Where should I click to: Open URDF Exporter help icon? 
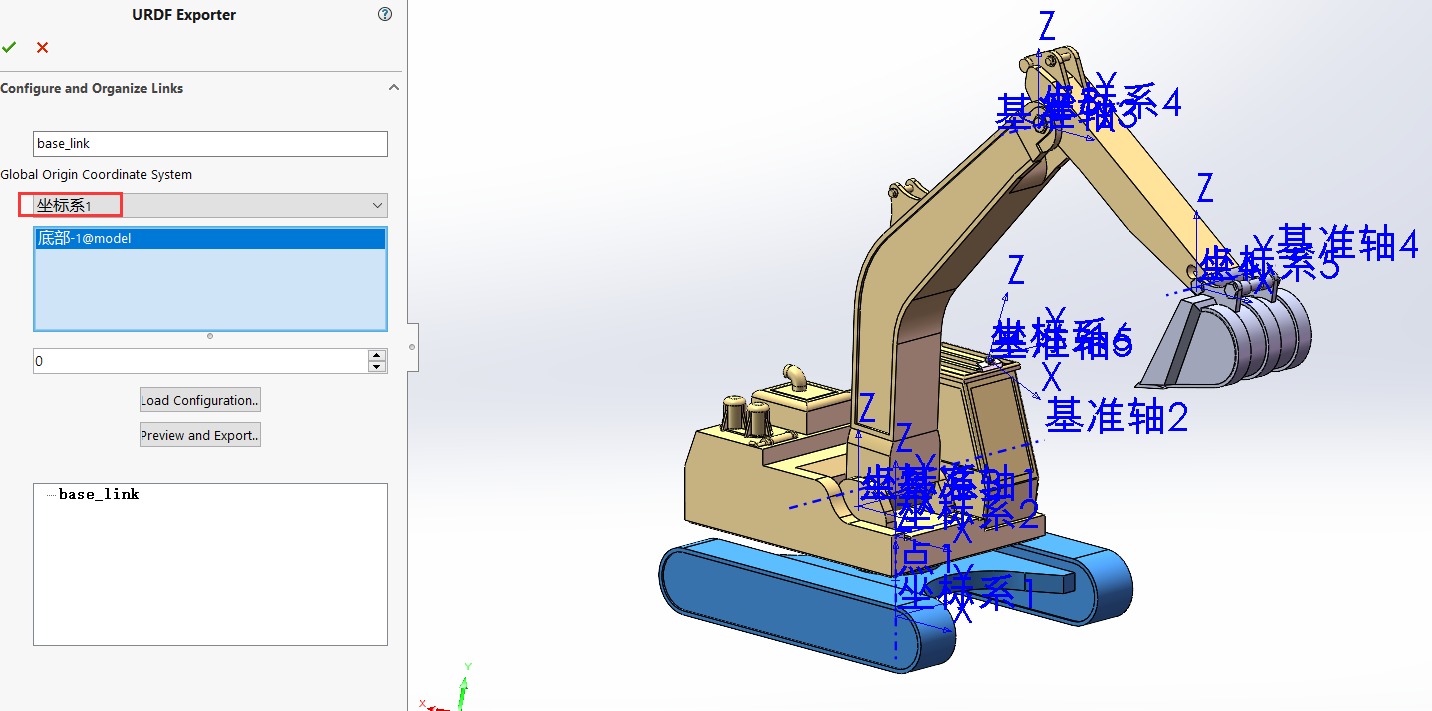tap(385, 14)
